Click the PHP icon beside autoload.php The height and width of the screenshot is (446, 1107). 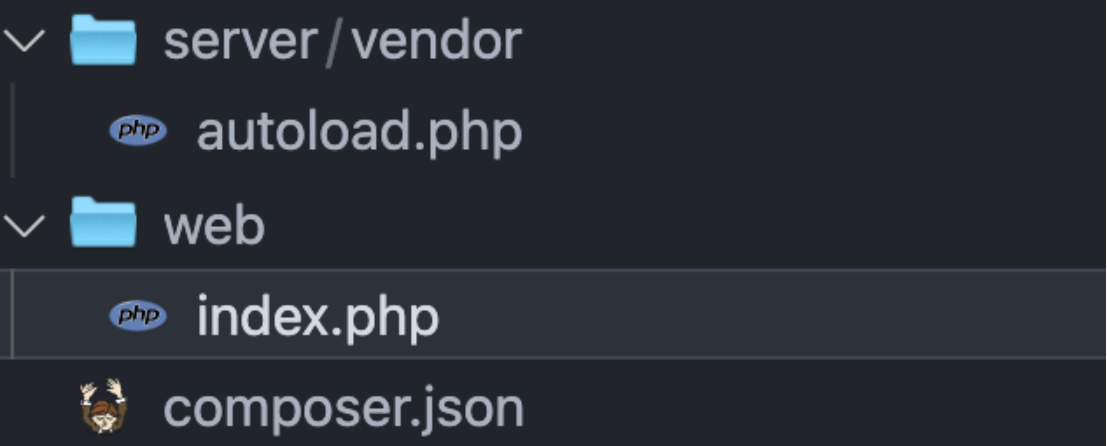coord(138,131)
